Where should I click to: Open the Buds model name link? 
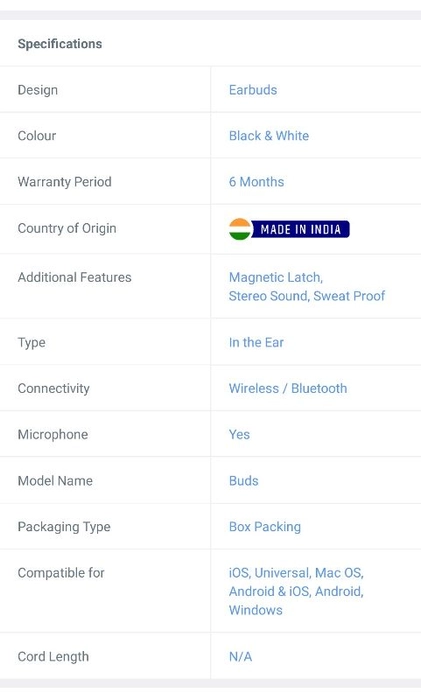(243, 481)
